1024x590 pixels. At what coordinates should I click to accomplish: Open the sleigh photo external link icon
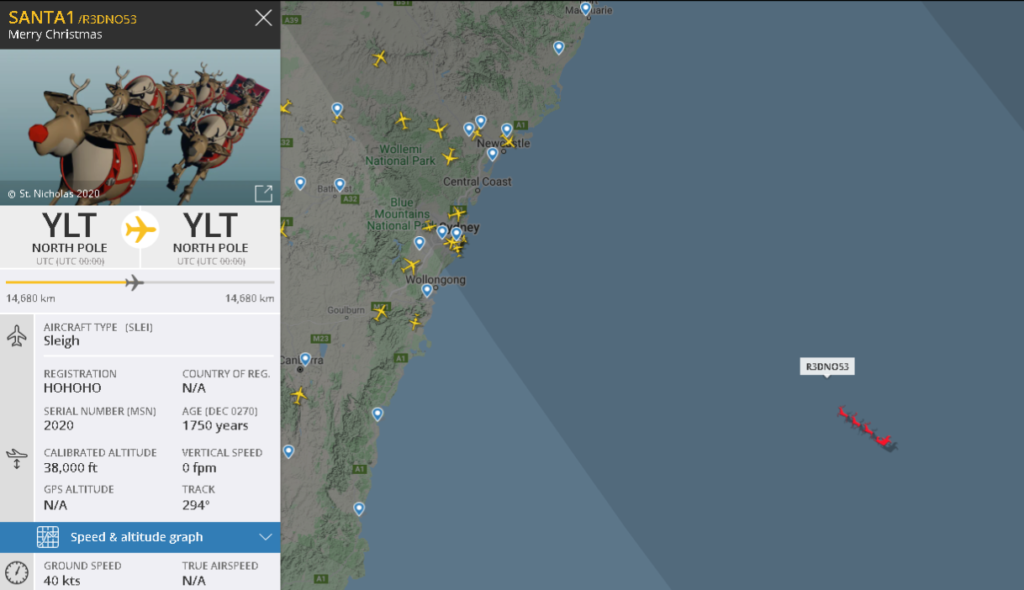point(263,193)
